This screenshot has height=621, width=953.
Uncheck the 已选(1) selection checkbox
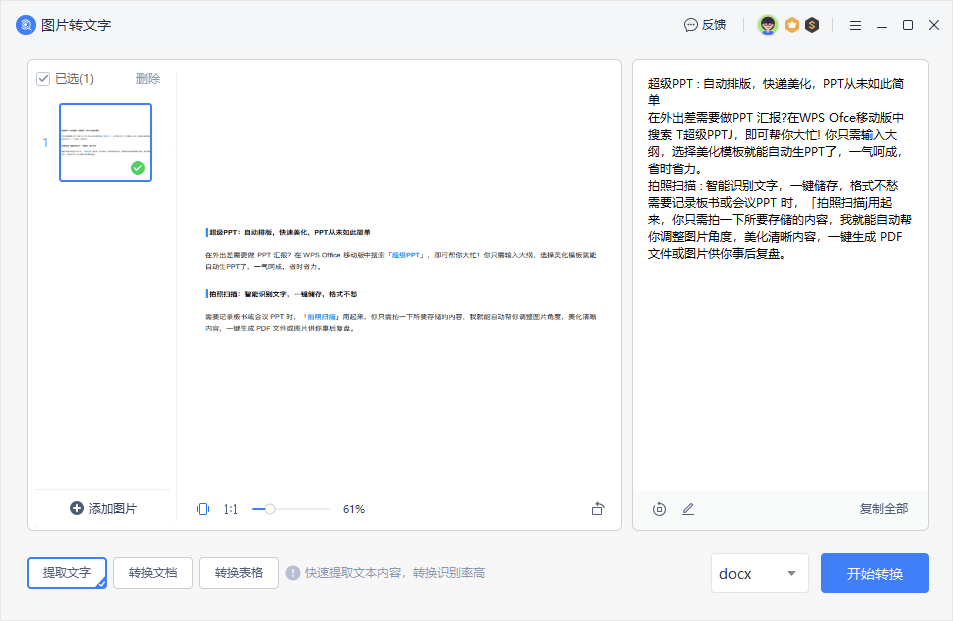click(x=42, y=78)
